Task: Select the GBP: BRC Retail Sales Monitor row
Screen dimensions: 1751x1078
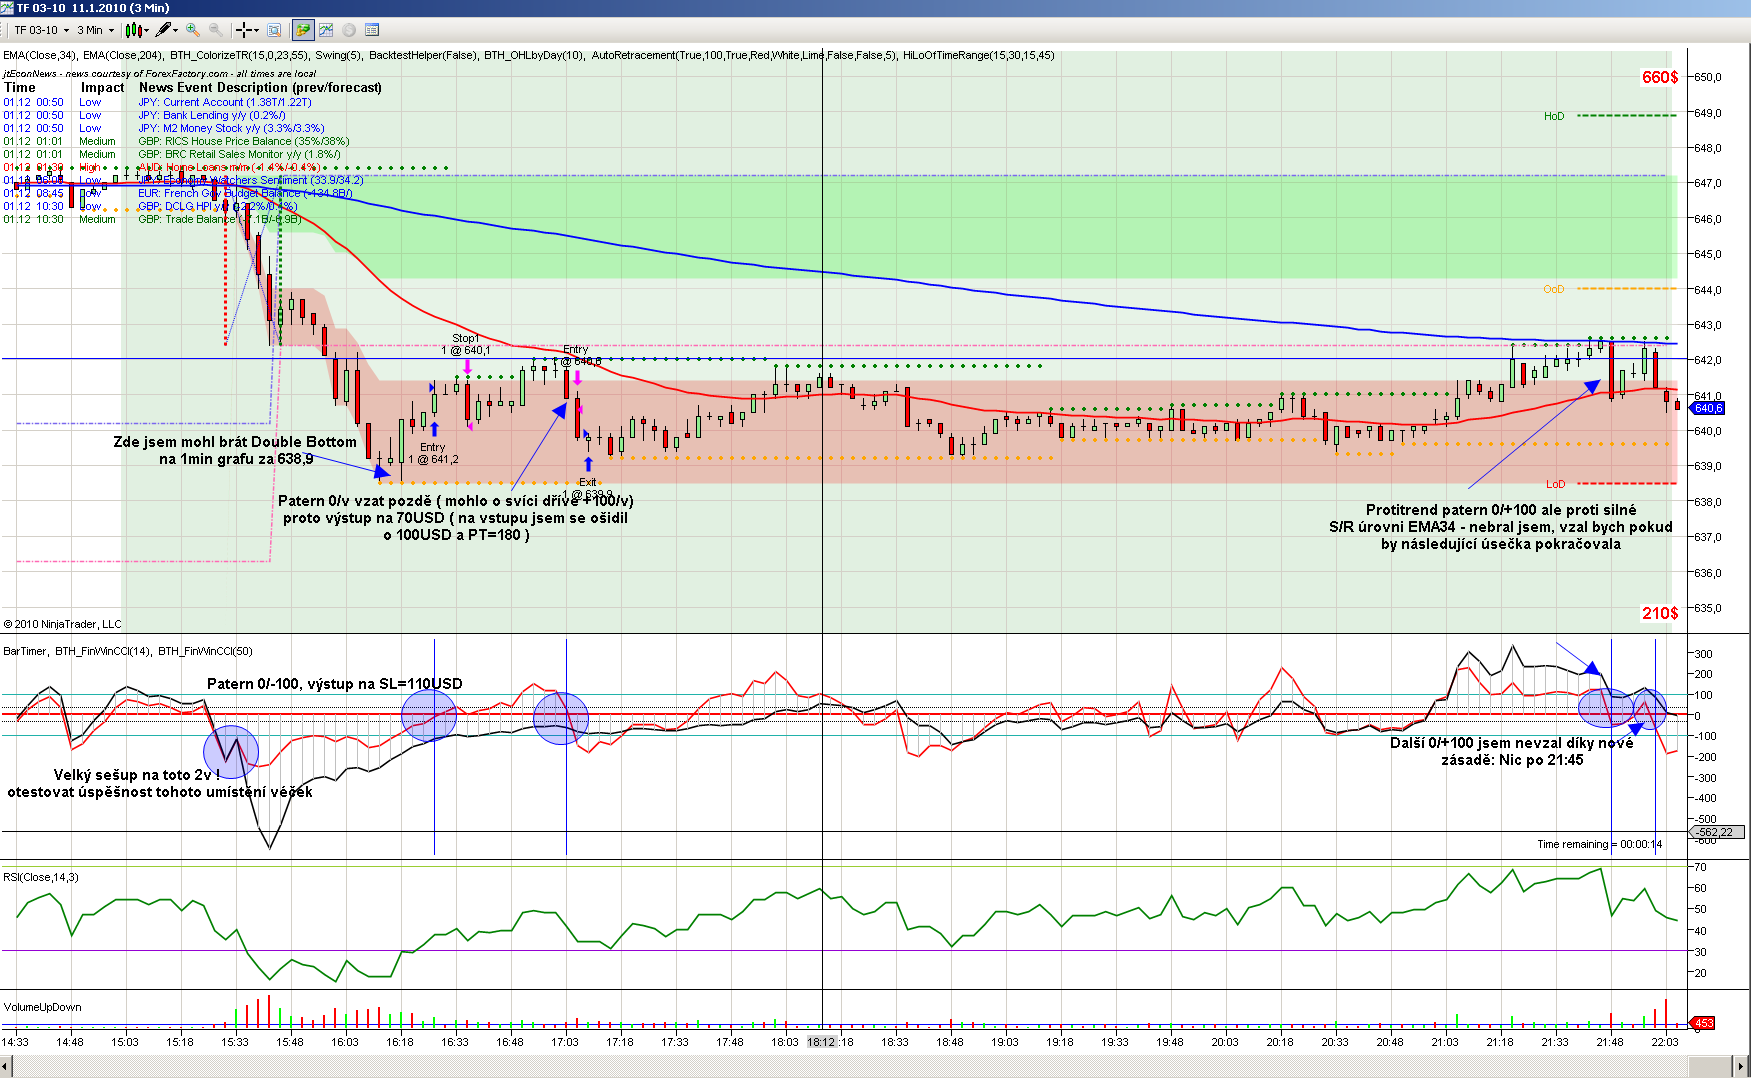Action: point(172,154)
